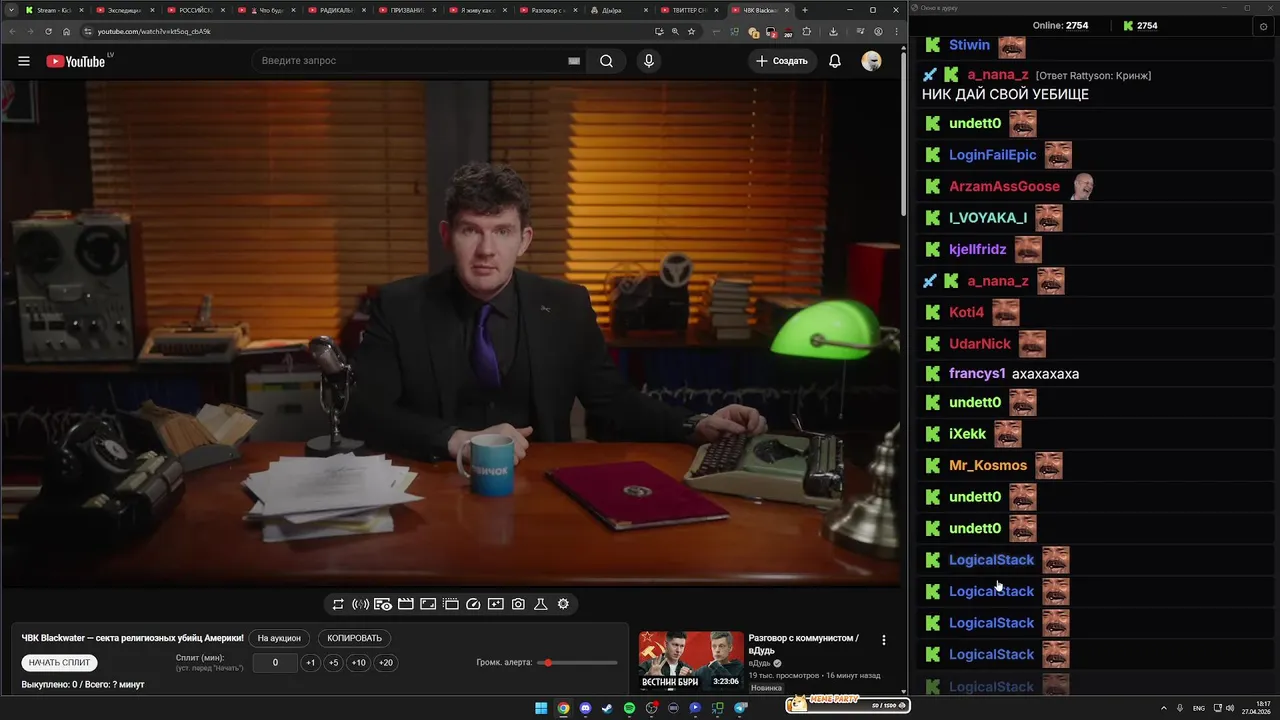This screenshot has width=1280, height=720.
Task: Open Steam from the taskbar
Action: [607, 708]
